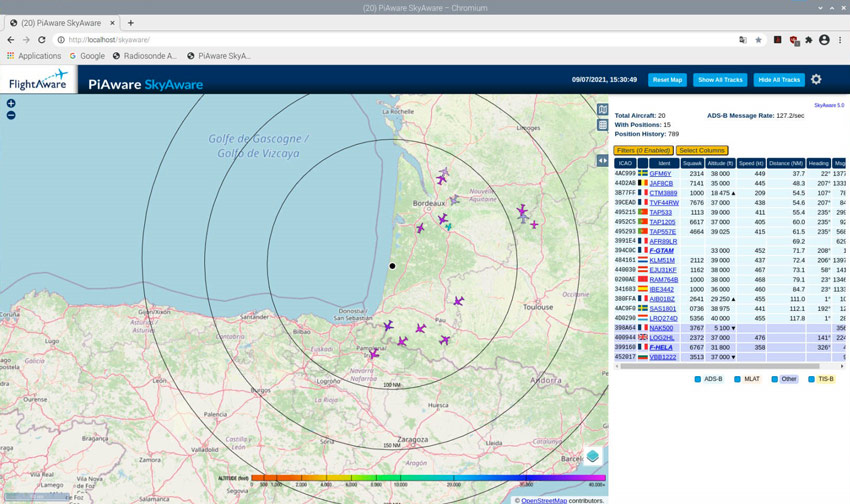
Task: Open the SAS1801 flight link
Action: pyautogui.click(x=662, y=309)
